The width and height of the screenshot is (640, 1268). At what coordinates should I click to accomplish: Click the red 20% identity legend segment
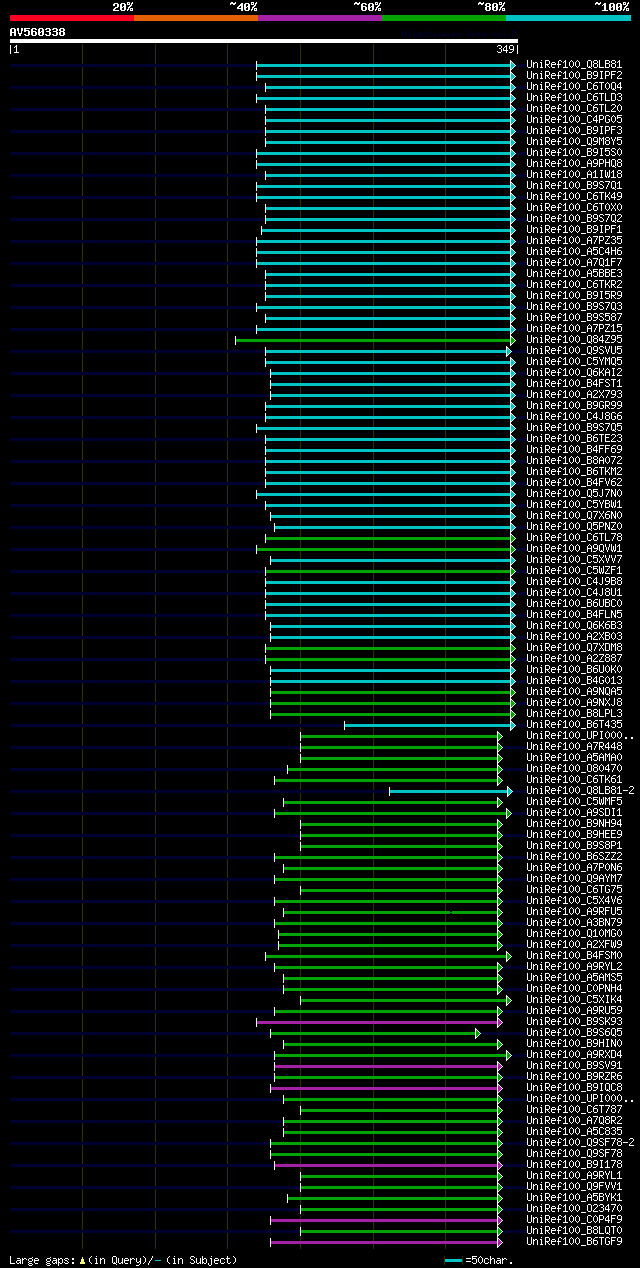click(71, 18)
